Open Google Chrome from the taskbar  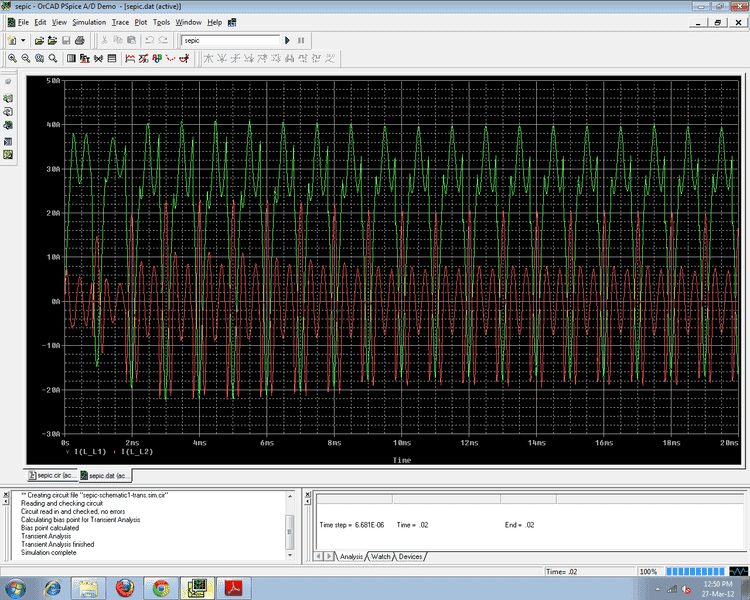click(161, 588)
